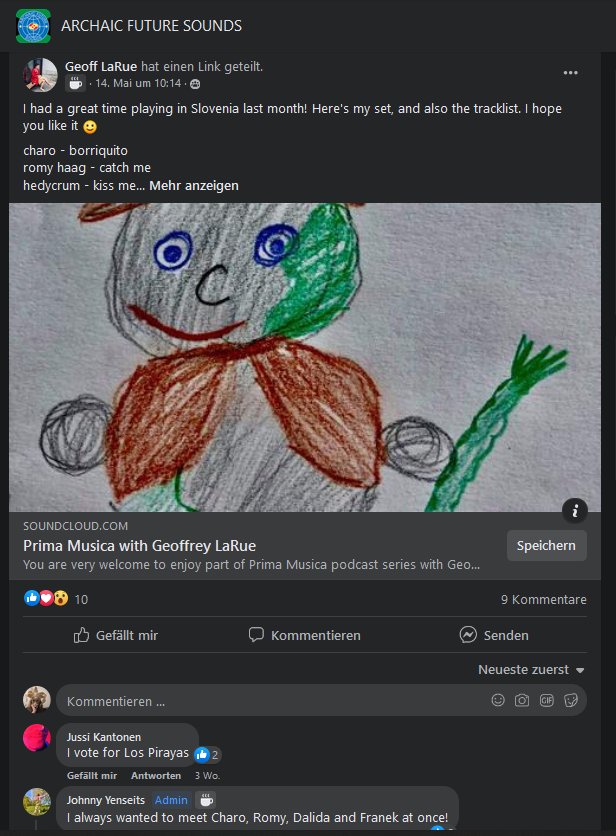
Task: Click Senden to share via Messenger
Action: (494, 635)
